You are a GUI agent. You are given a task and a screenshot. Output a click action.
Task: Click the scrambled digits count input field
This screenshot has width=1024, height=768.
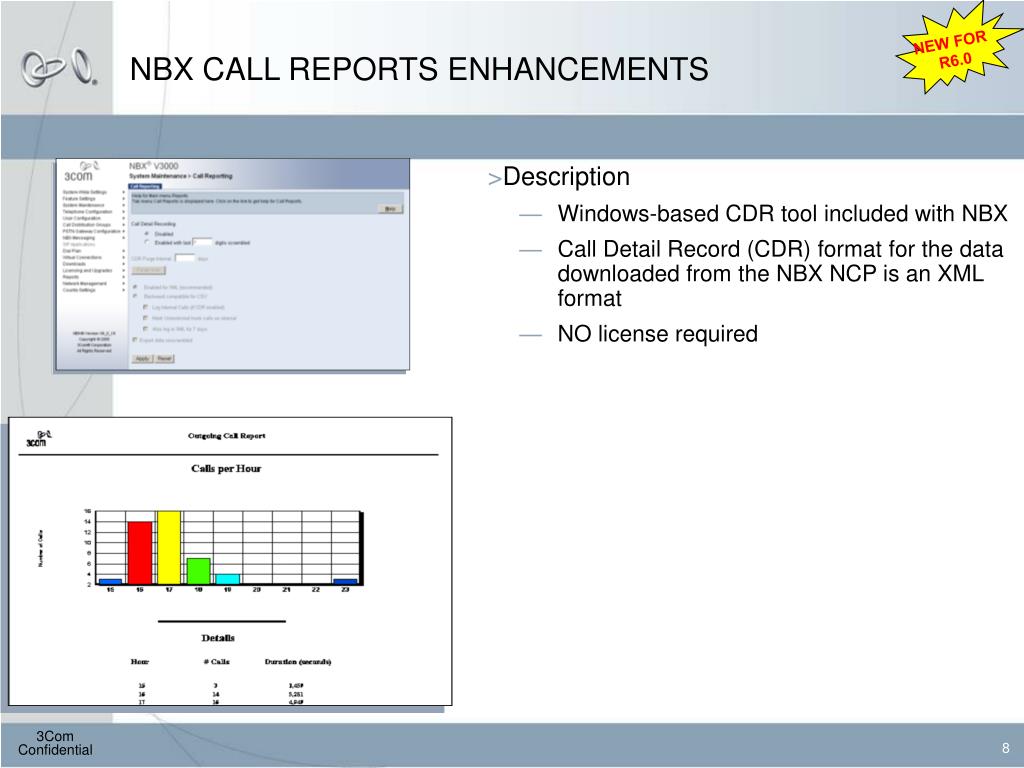pyautogui.click(x=202, y=242)
